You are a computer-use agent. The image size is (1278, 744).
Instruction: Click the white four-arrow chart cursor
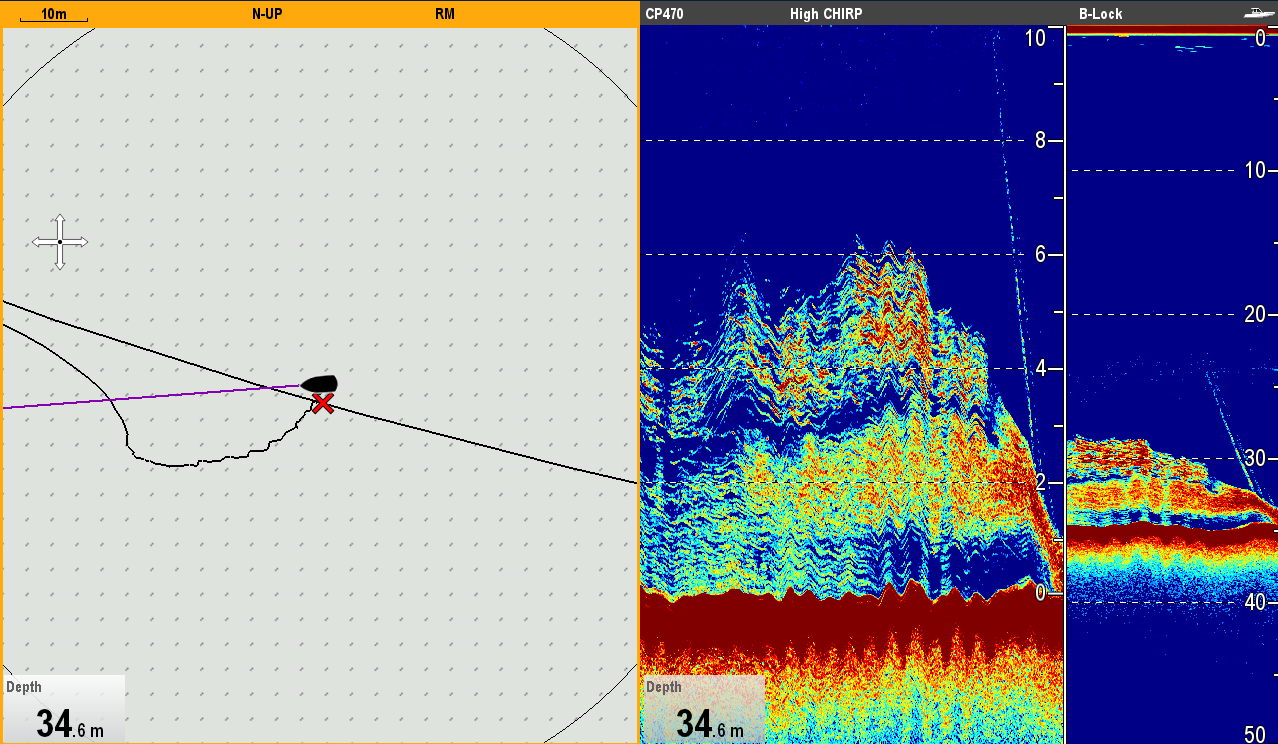point(60,242)
